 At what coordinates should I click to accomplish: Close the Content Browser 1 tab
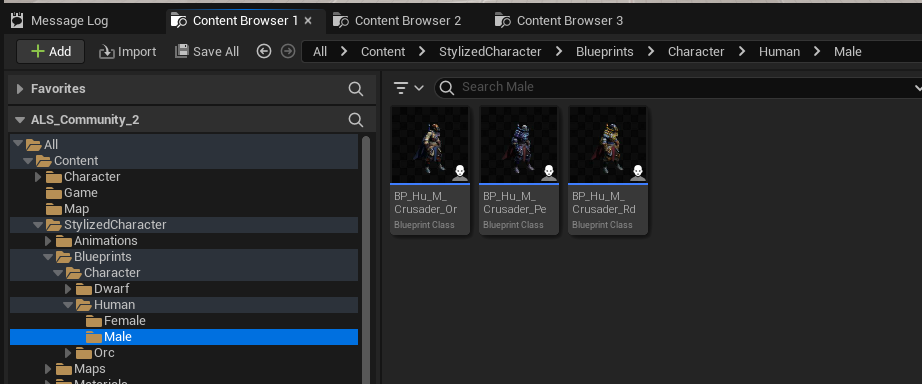click(308, 21)
